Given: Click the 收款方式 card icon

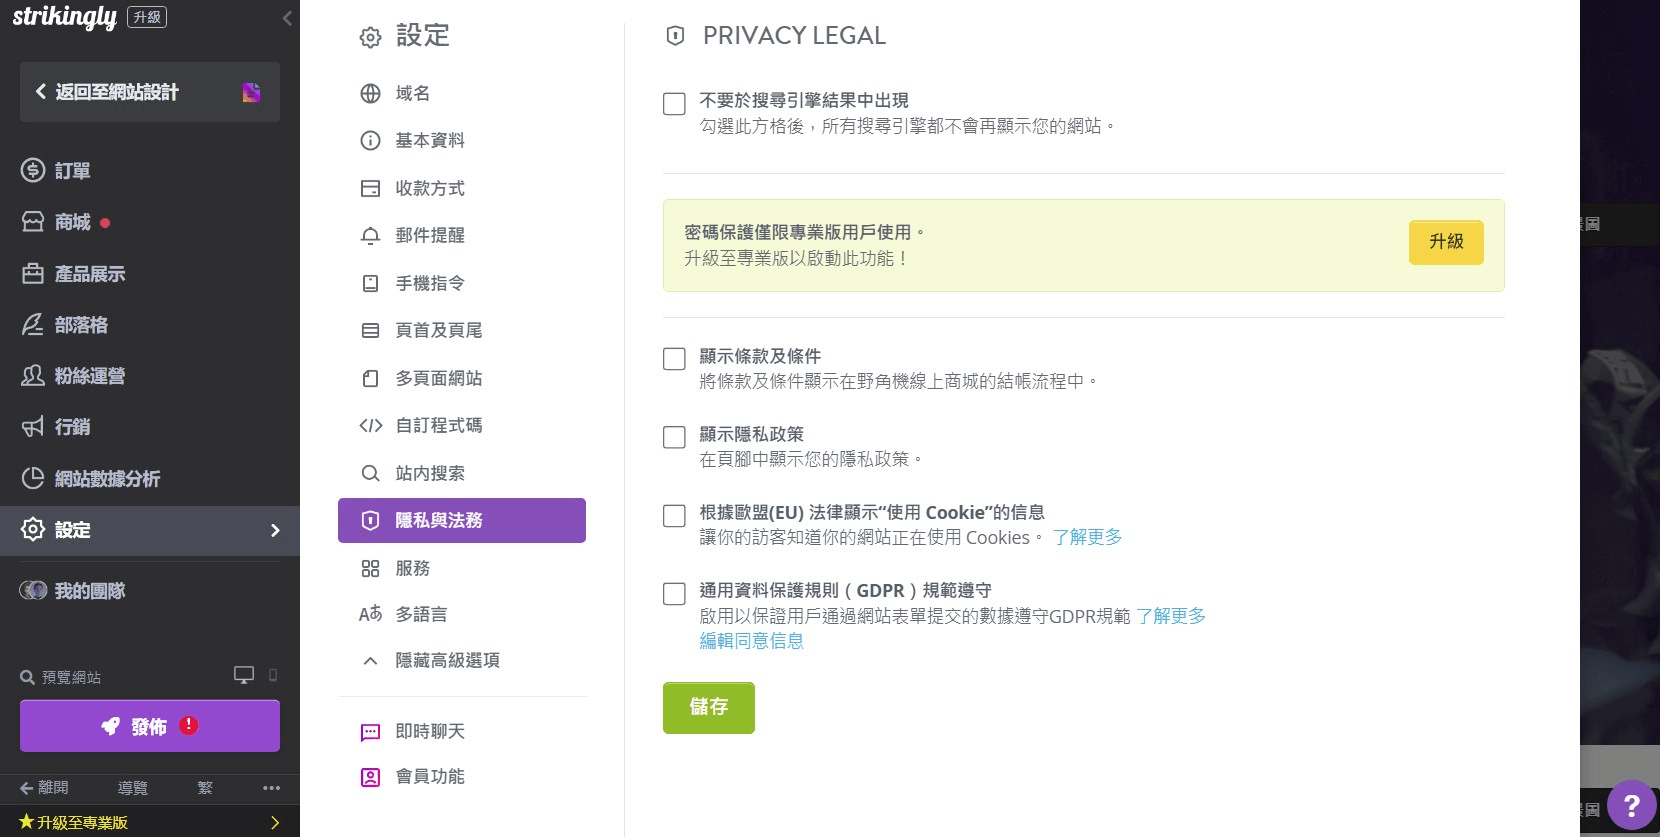Looking at the screenshot, I should (370, 188).
